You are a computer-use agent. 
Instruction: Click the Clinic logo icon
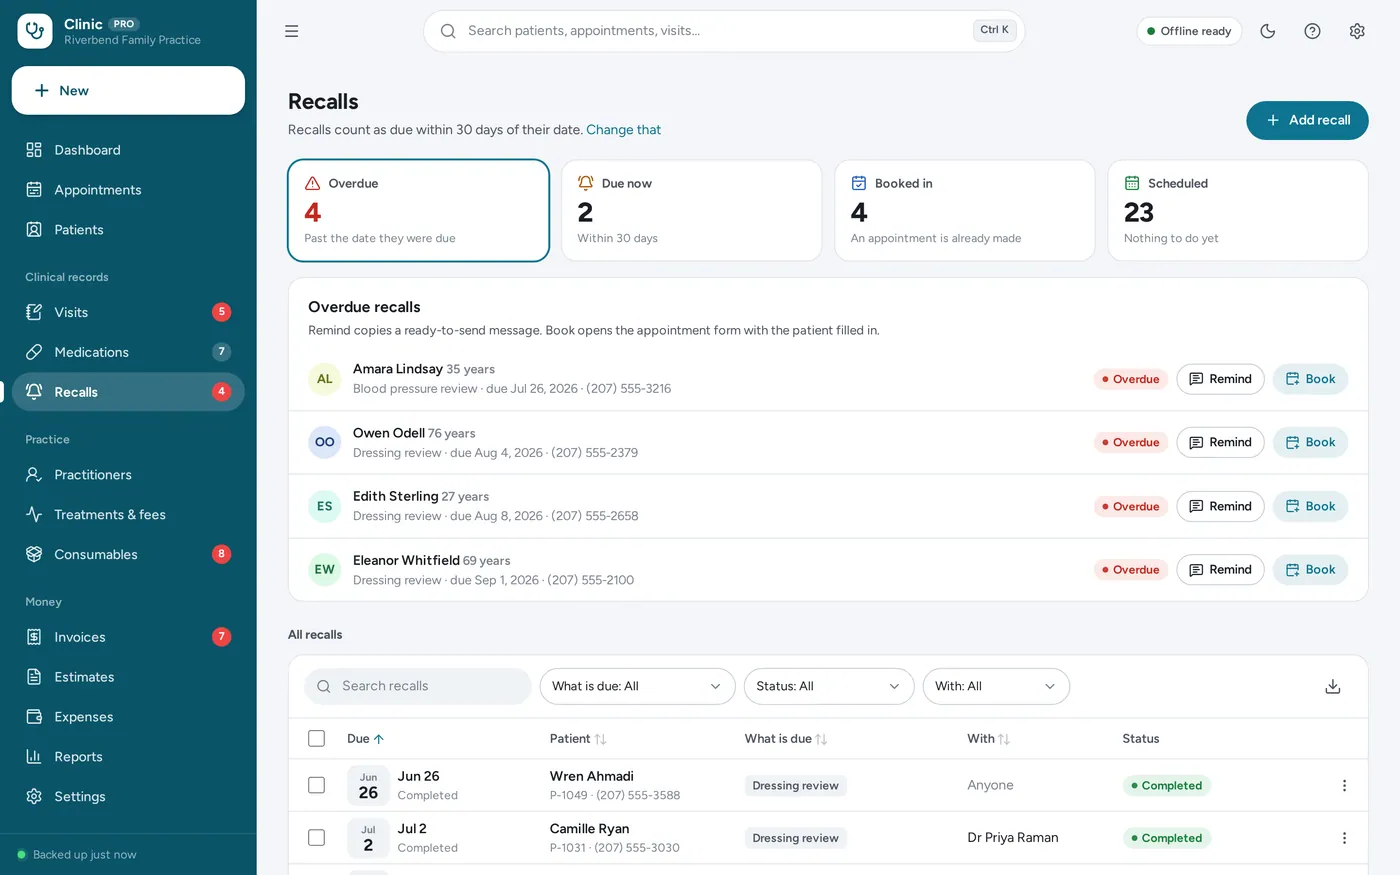point(35,31)
